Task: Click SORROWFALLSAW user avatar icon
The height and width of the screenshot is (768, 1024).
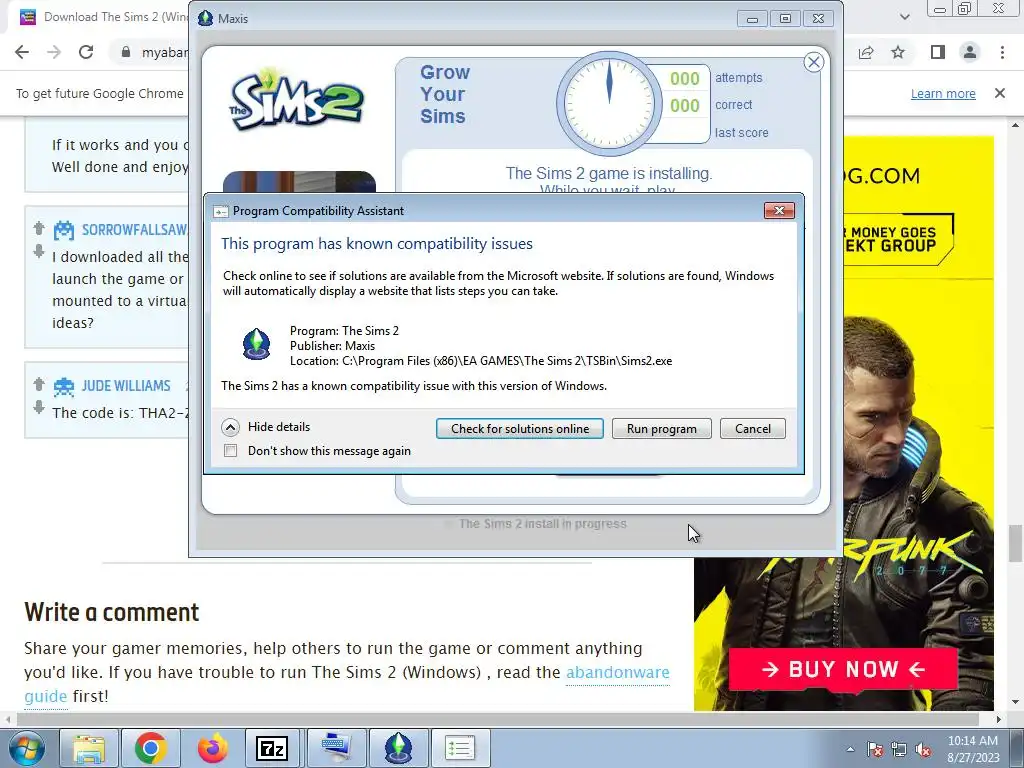Action: tap(63, 231)
